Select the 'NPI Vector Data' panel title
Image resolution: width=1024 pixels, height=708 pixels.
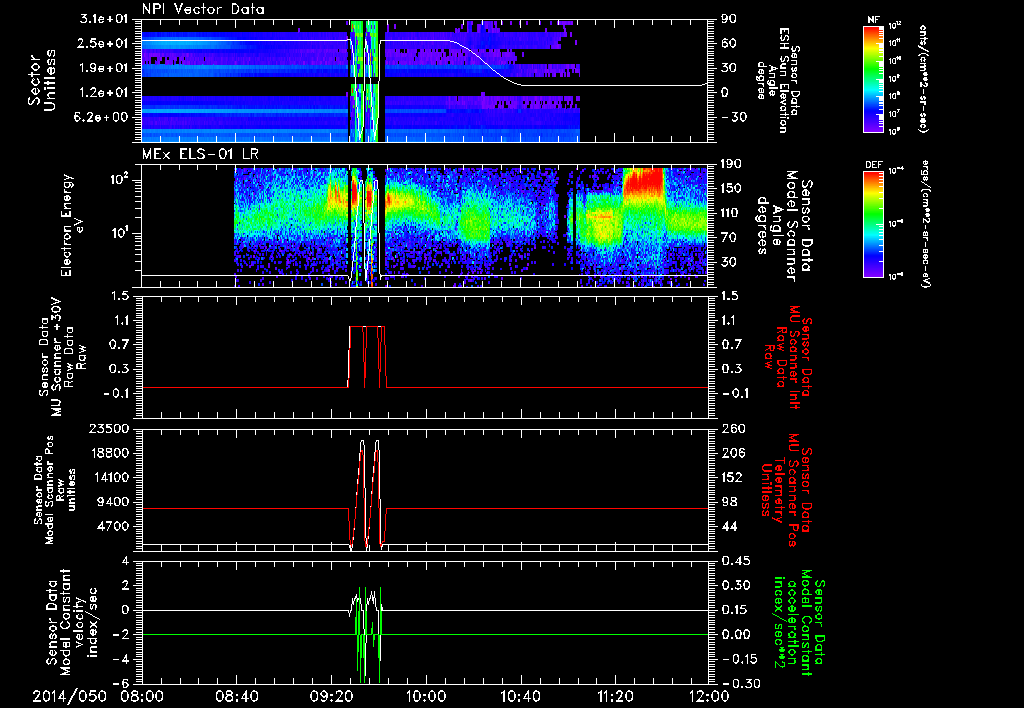click(203, 9)
